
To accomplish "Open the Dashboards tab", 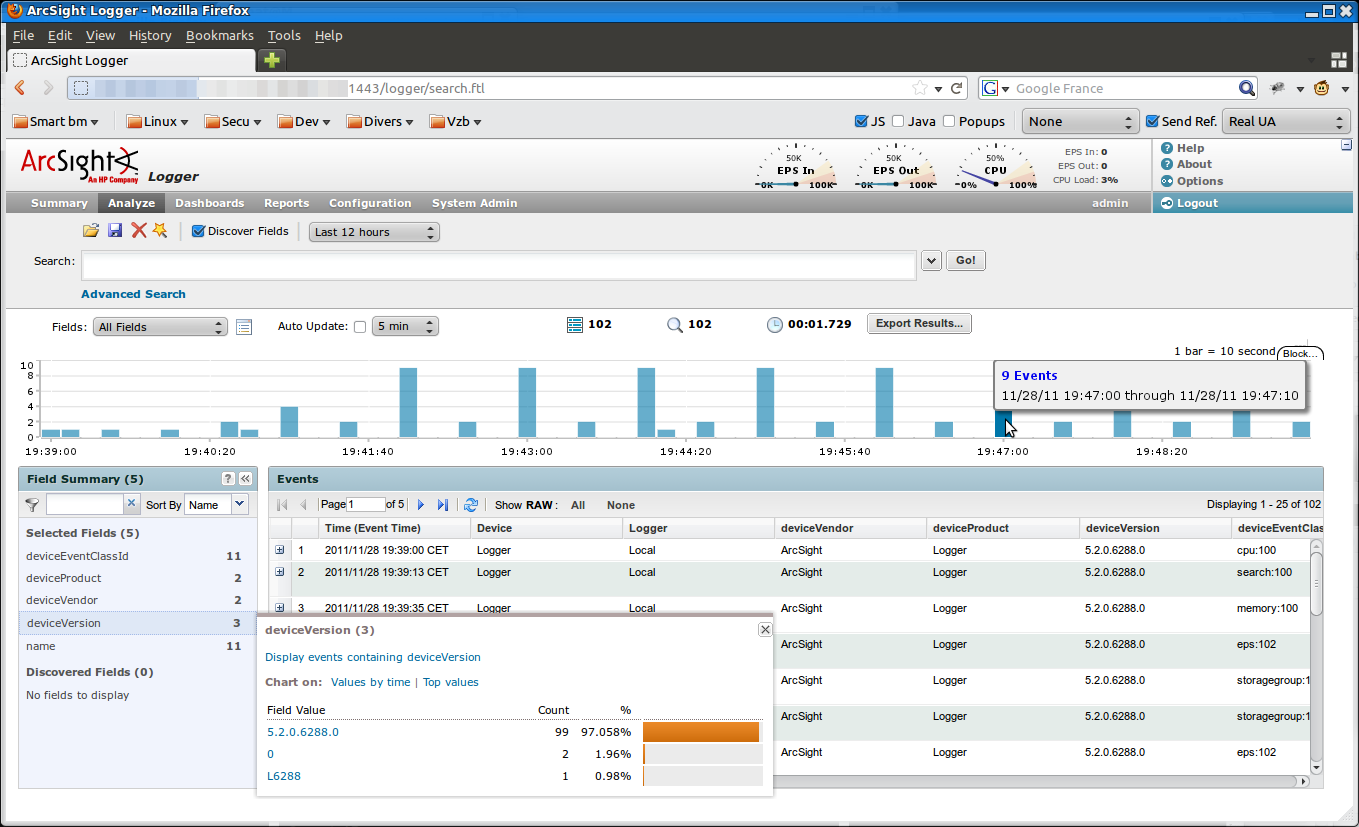I will point(209,203).
